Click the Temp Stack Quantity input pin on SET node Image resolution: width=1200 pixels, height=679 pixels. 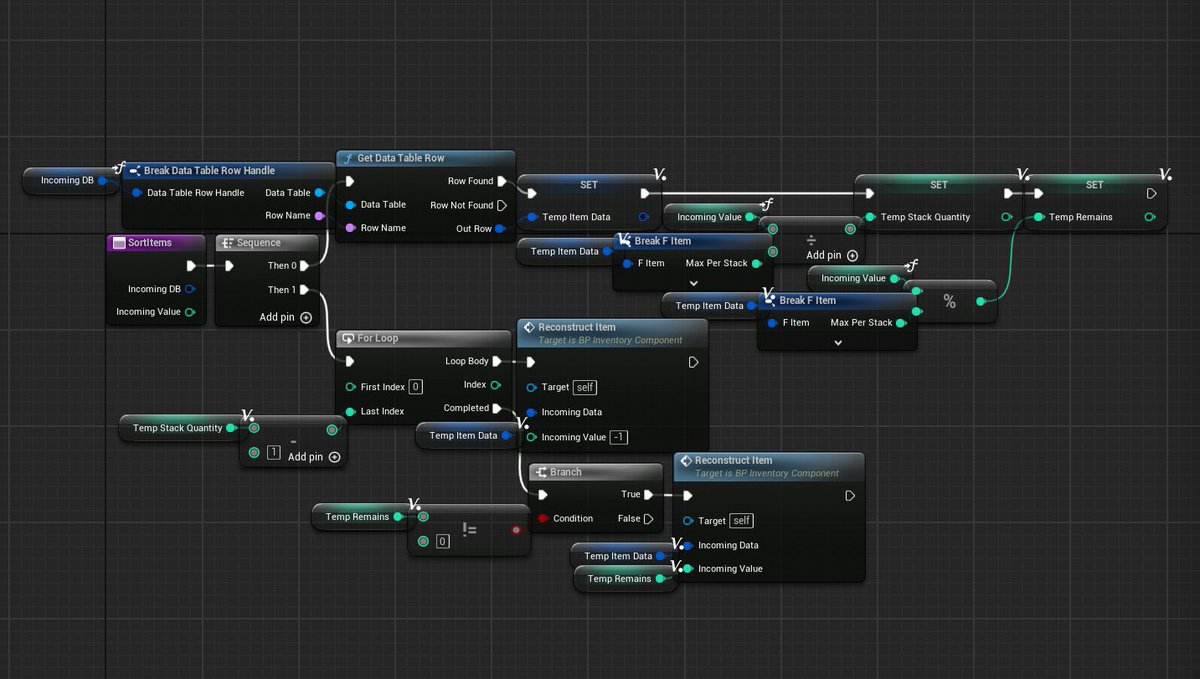870,217
